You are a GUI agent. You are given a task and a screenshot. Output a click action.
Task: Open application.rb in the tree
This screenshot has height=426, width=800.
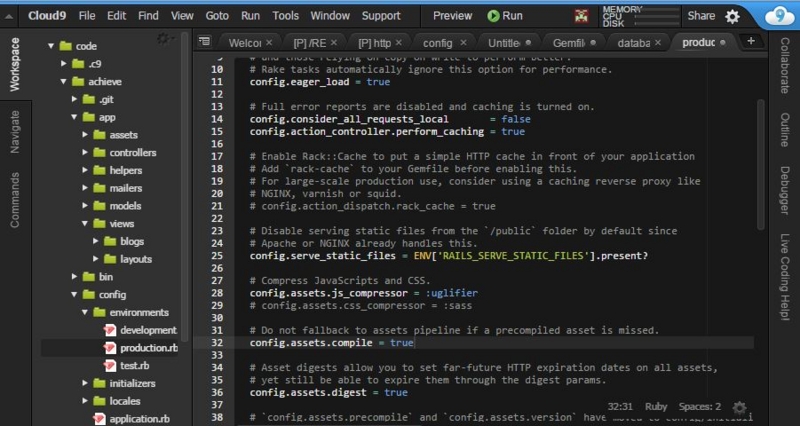point(139,419)
